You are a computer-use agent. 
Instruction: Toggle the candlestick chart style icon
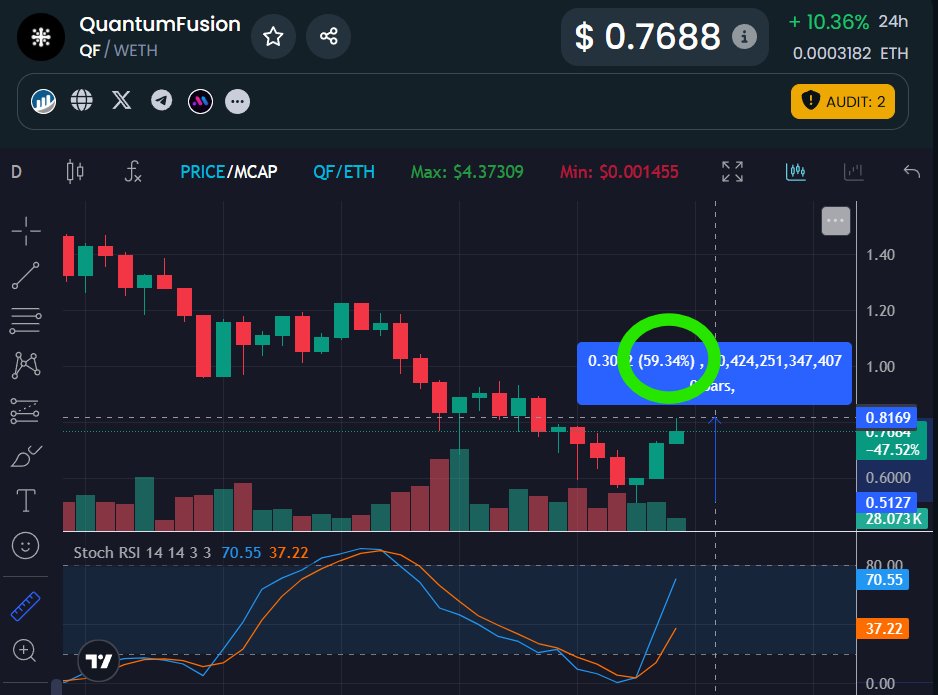796,172
